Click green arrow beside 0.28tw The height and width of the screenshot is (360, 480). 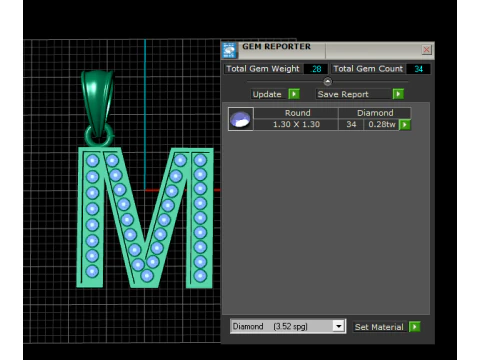(x=405, y=125)
